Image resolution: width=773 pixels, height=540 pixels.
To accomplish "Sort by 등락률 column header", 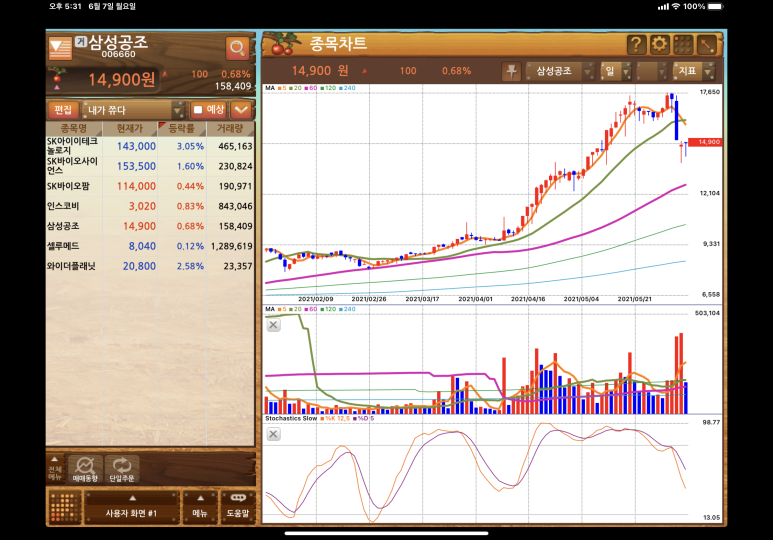I will click(181, 129).
